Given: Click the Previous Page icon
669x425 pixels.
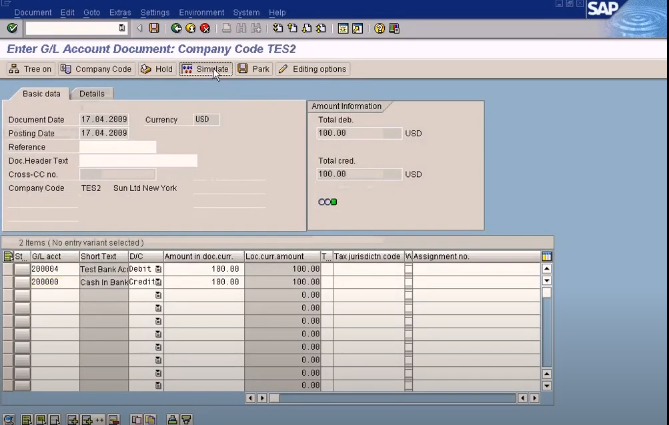Looking at the screenshot, I should (x=292, y=28).
